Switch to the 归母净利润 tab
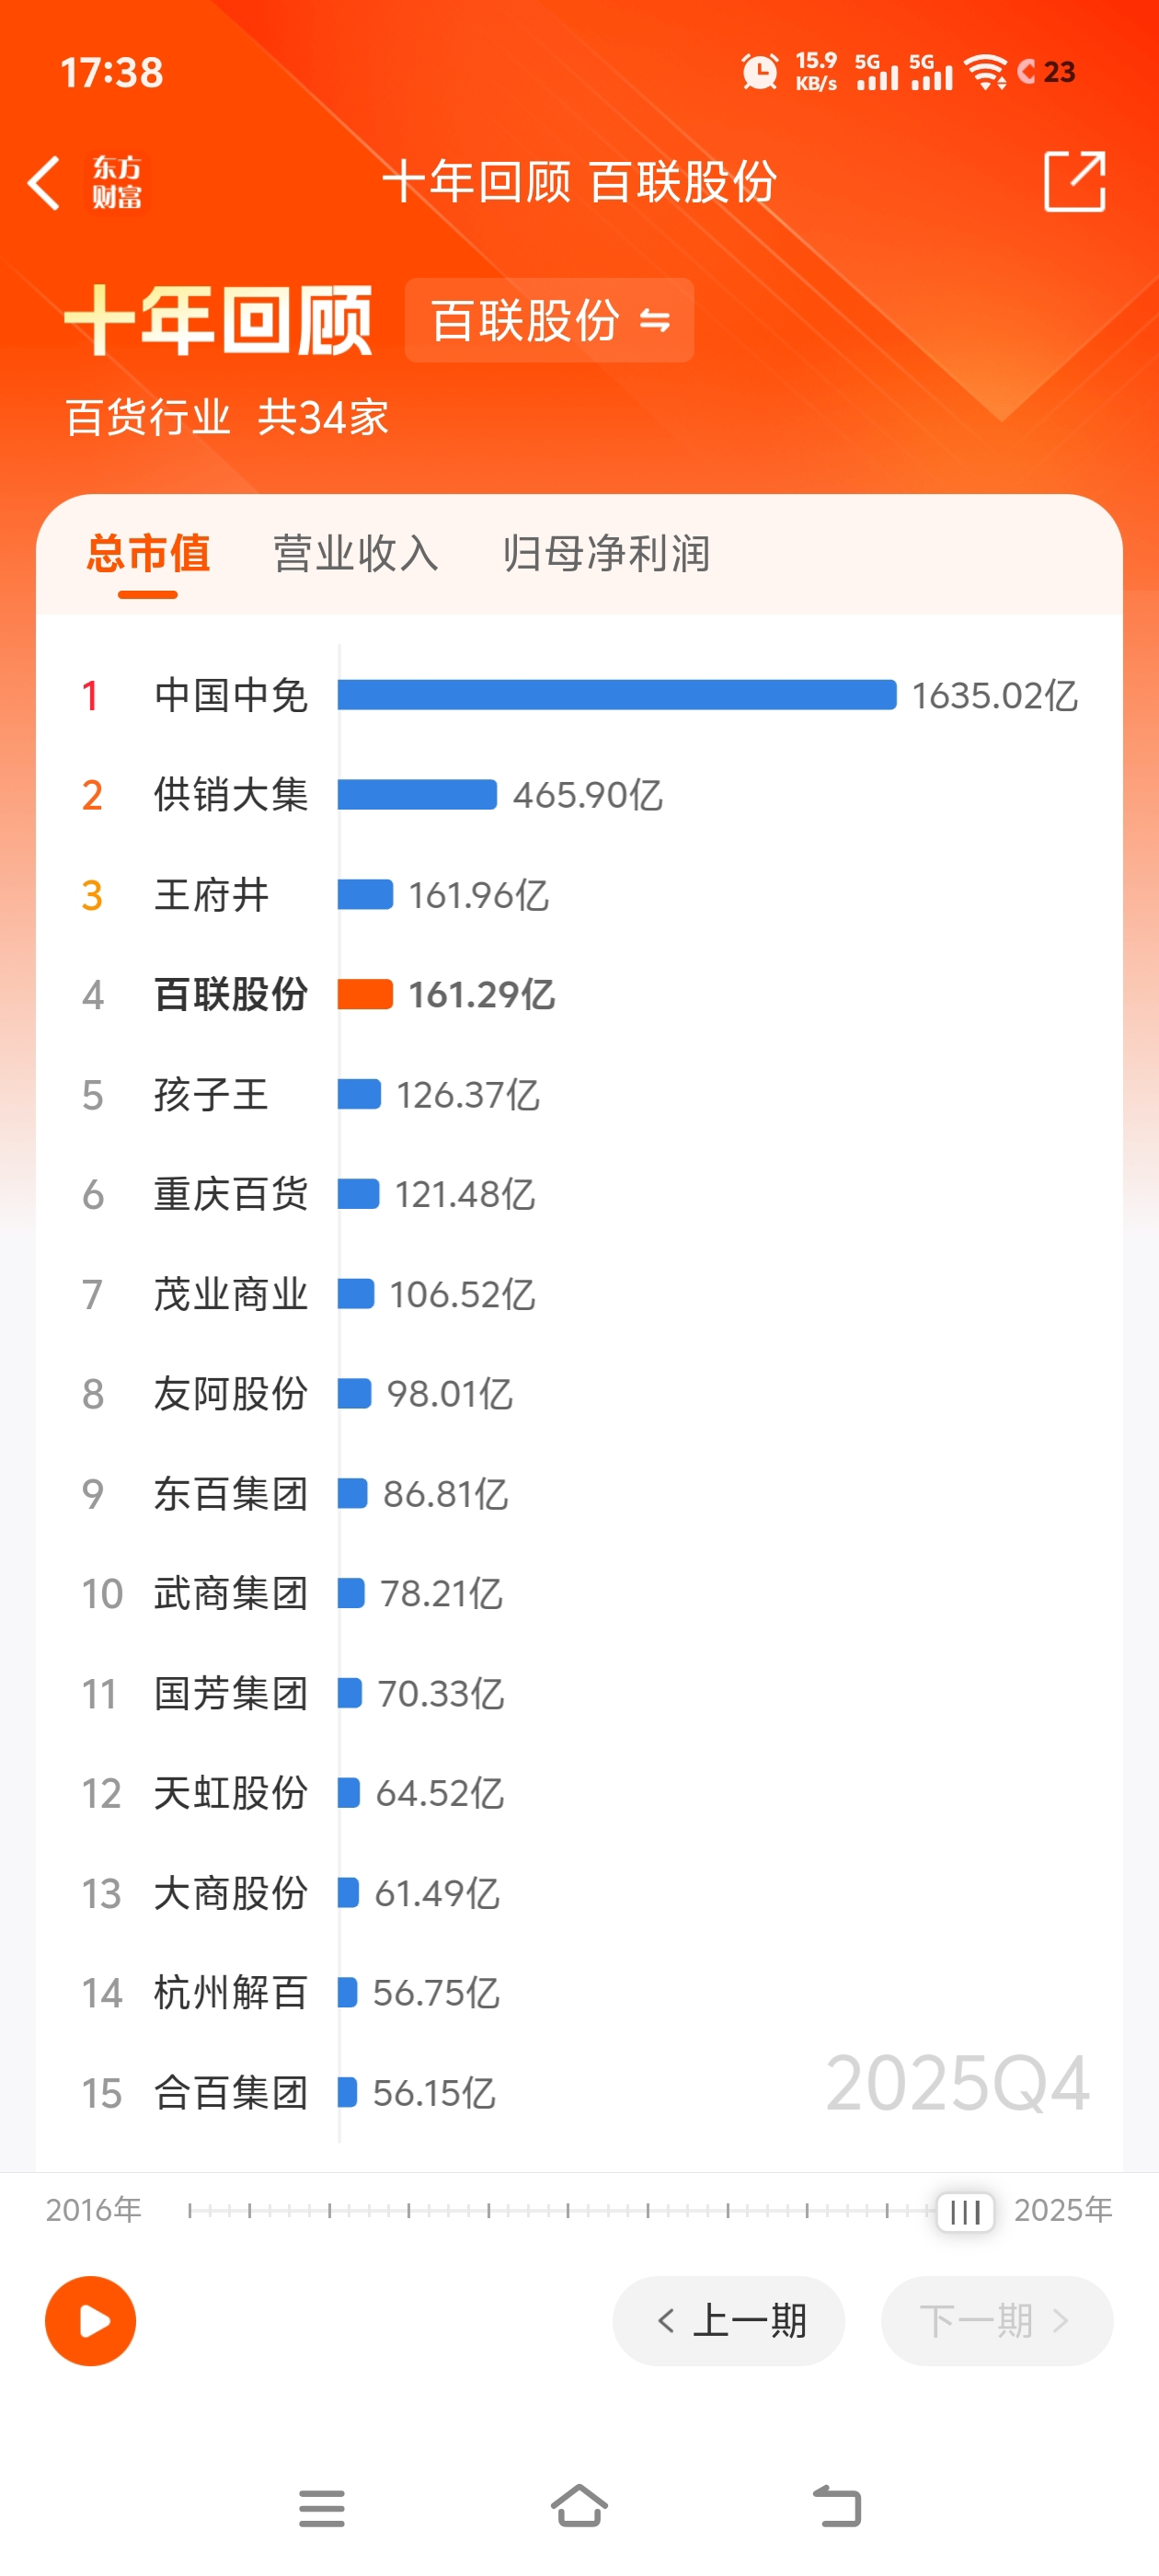Image resolution: width=1159 pixels, height=2576 pixels. tap(606, 553)
